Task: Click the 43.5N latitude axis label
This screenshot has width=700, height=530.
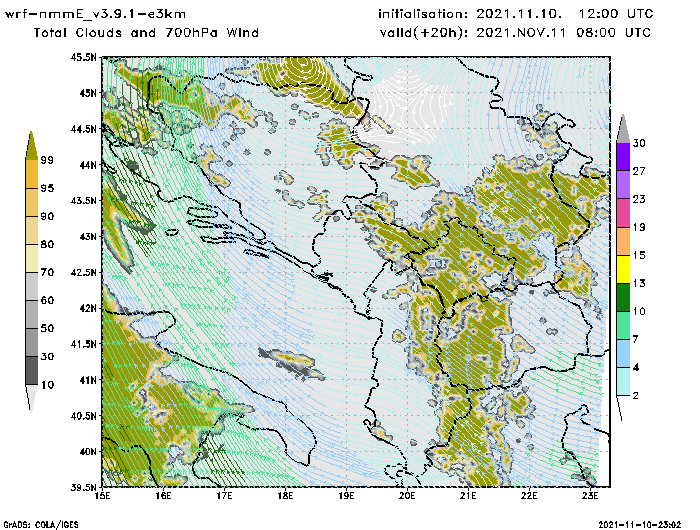Action: coord(83,200)
